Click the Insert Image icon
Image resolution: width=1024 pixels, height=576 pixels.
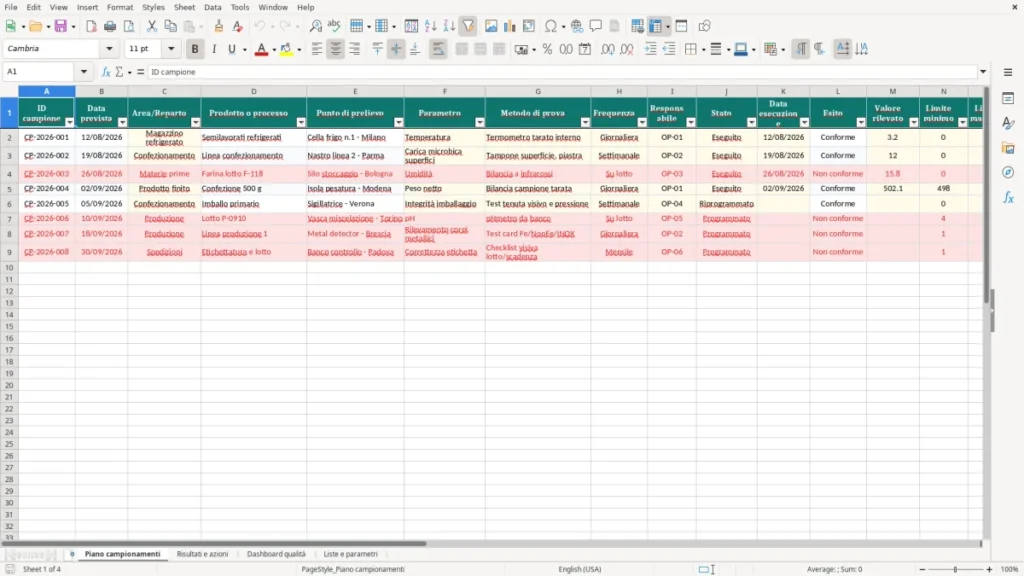coord(491,26)
